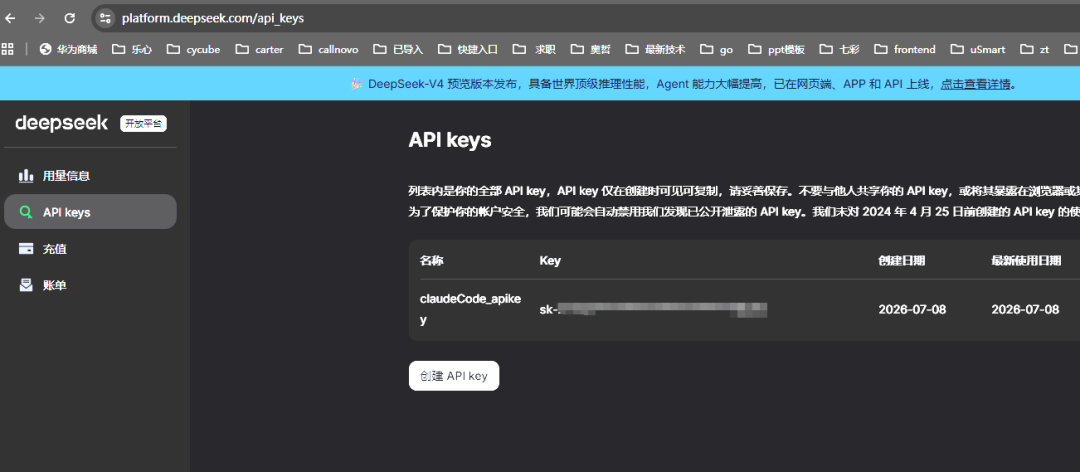The image size is (1080, 472).
Task: Click the billing inbox icon
Action: click(x=26, y=285)
